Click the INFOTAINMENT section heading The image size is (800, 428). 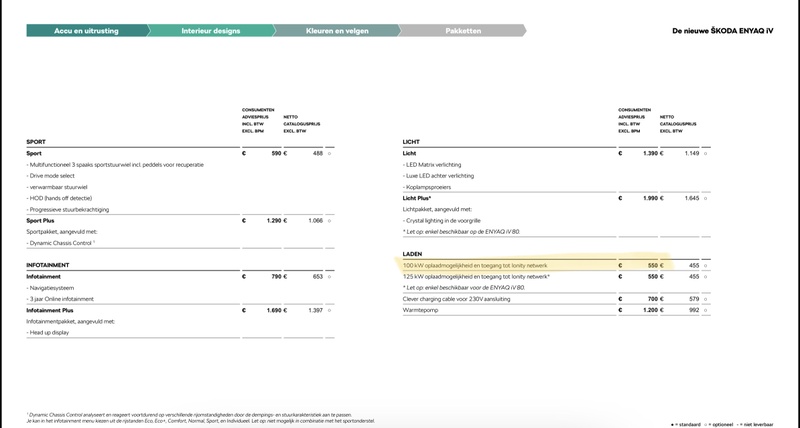tap(47, 265)
